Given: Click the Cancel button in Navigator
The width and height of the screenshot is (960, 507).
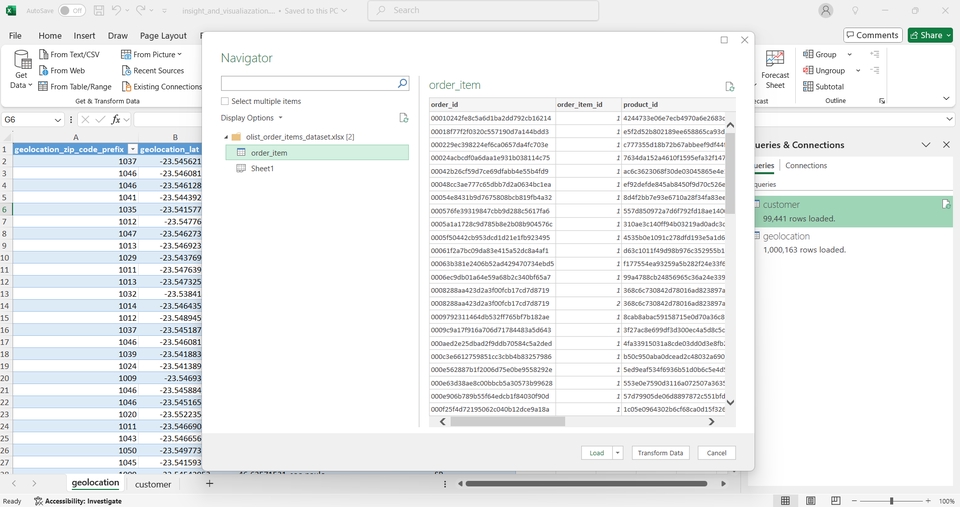Looking at the screenshot, I should (716, 453).
